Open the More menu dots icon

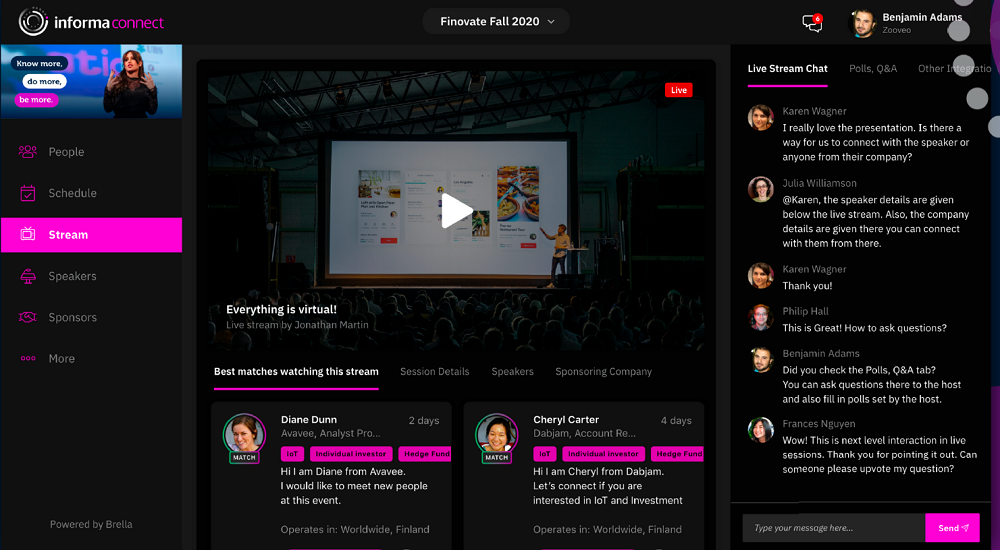click(x=28, y=358)
